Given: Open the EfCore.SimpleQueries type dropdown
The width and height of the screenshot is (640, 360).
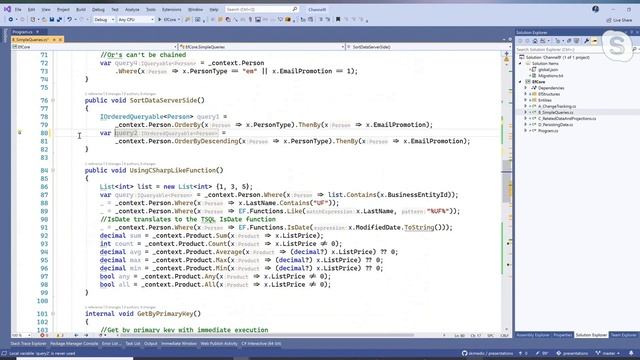Looking at the screenshot, I should click(262, 47).
